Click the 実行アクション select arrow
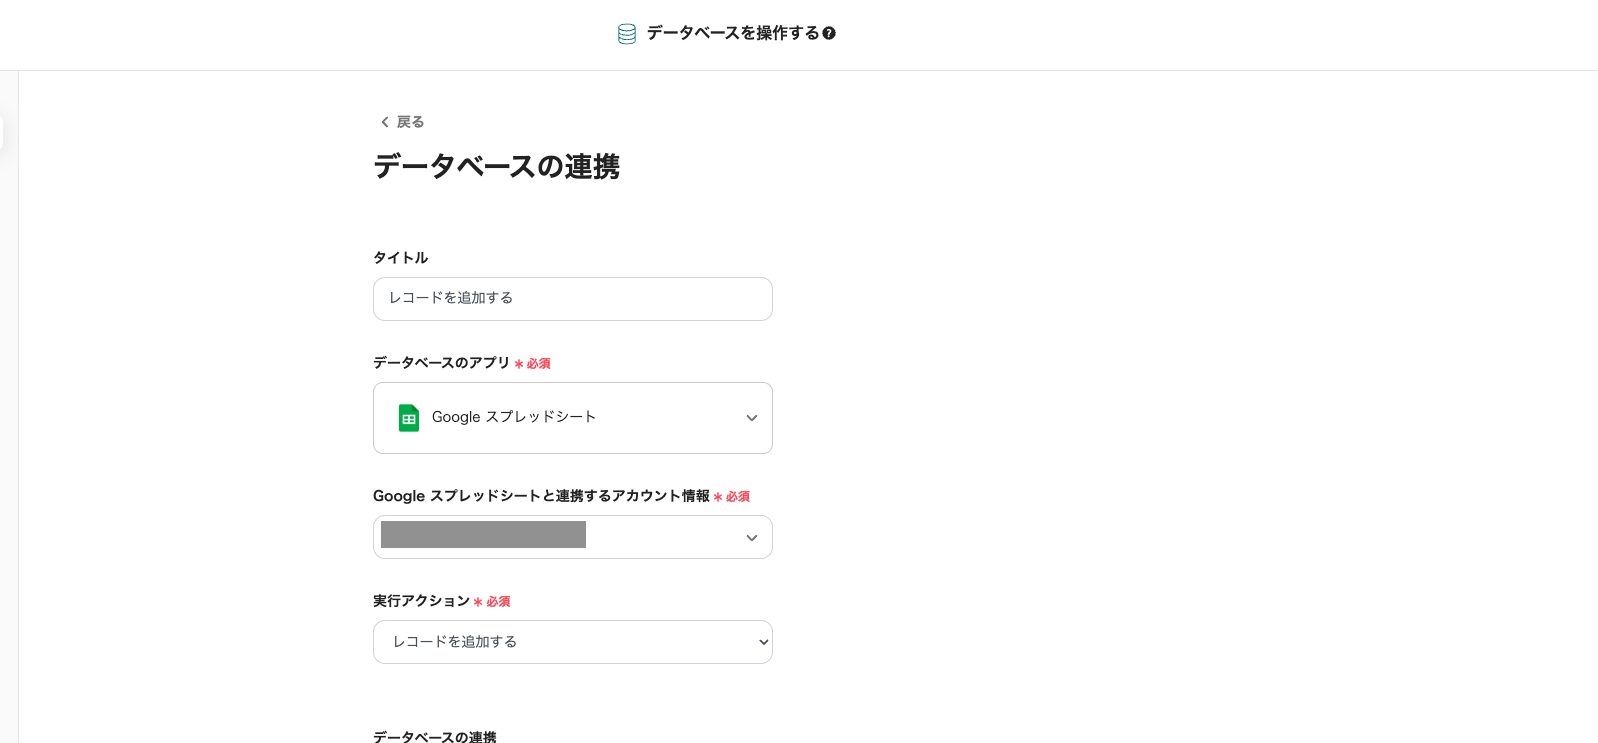This screenshot has height=743, width=1598. pos(764,642)
